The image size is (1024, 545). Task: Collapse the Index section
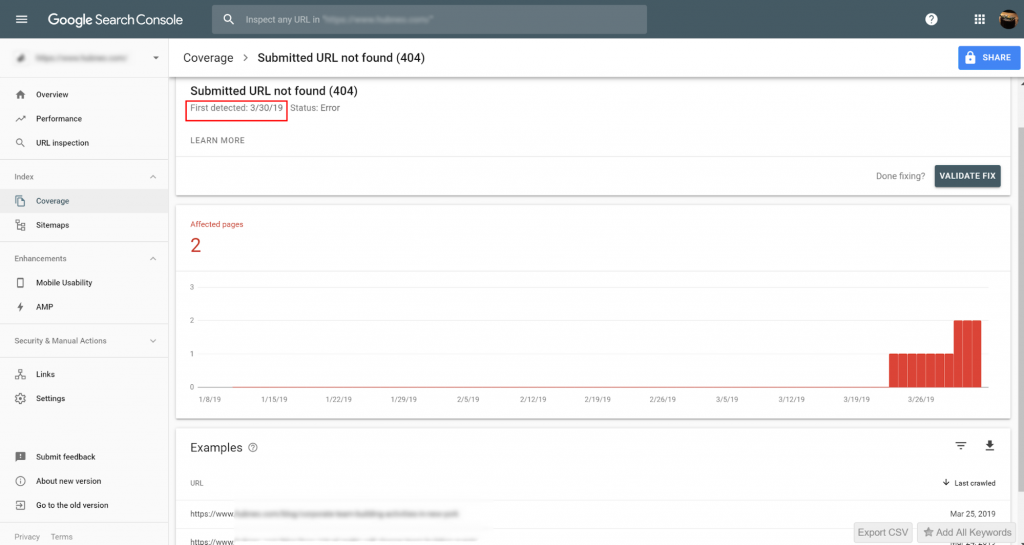tap(153, 177)
